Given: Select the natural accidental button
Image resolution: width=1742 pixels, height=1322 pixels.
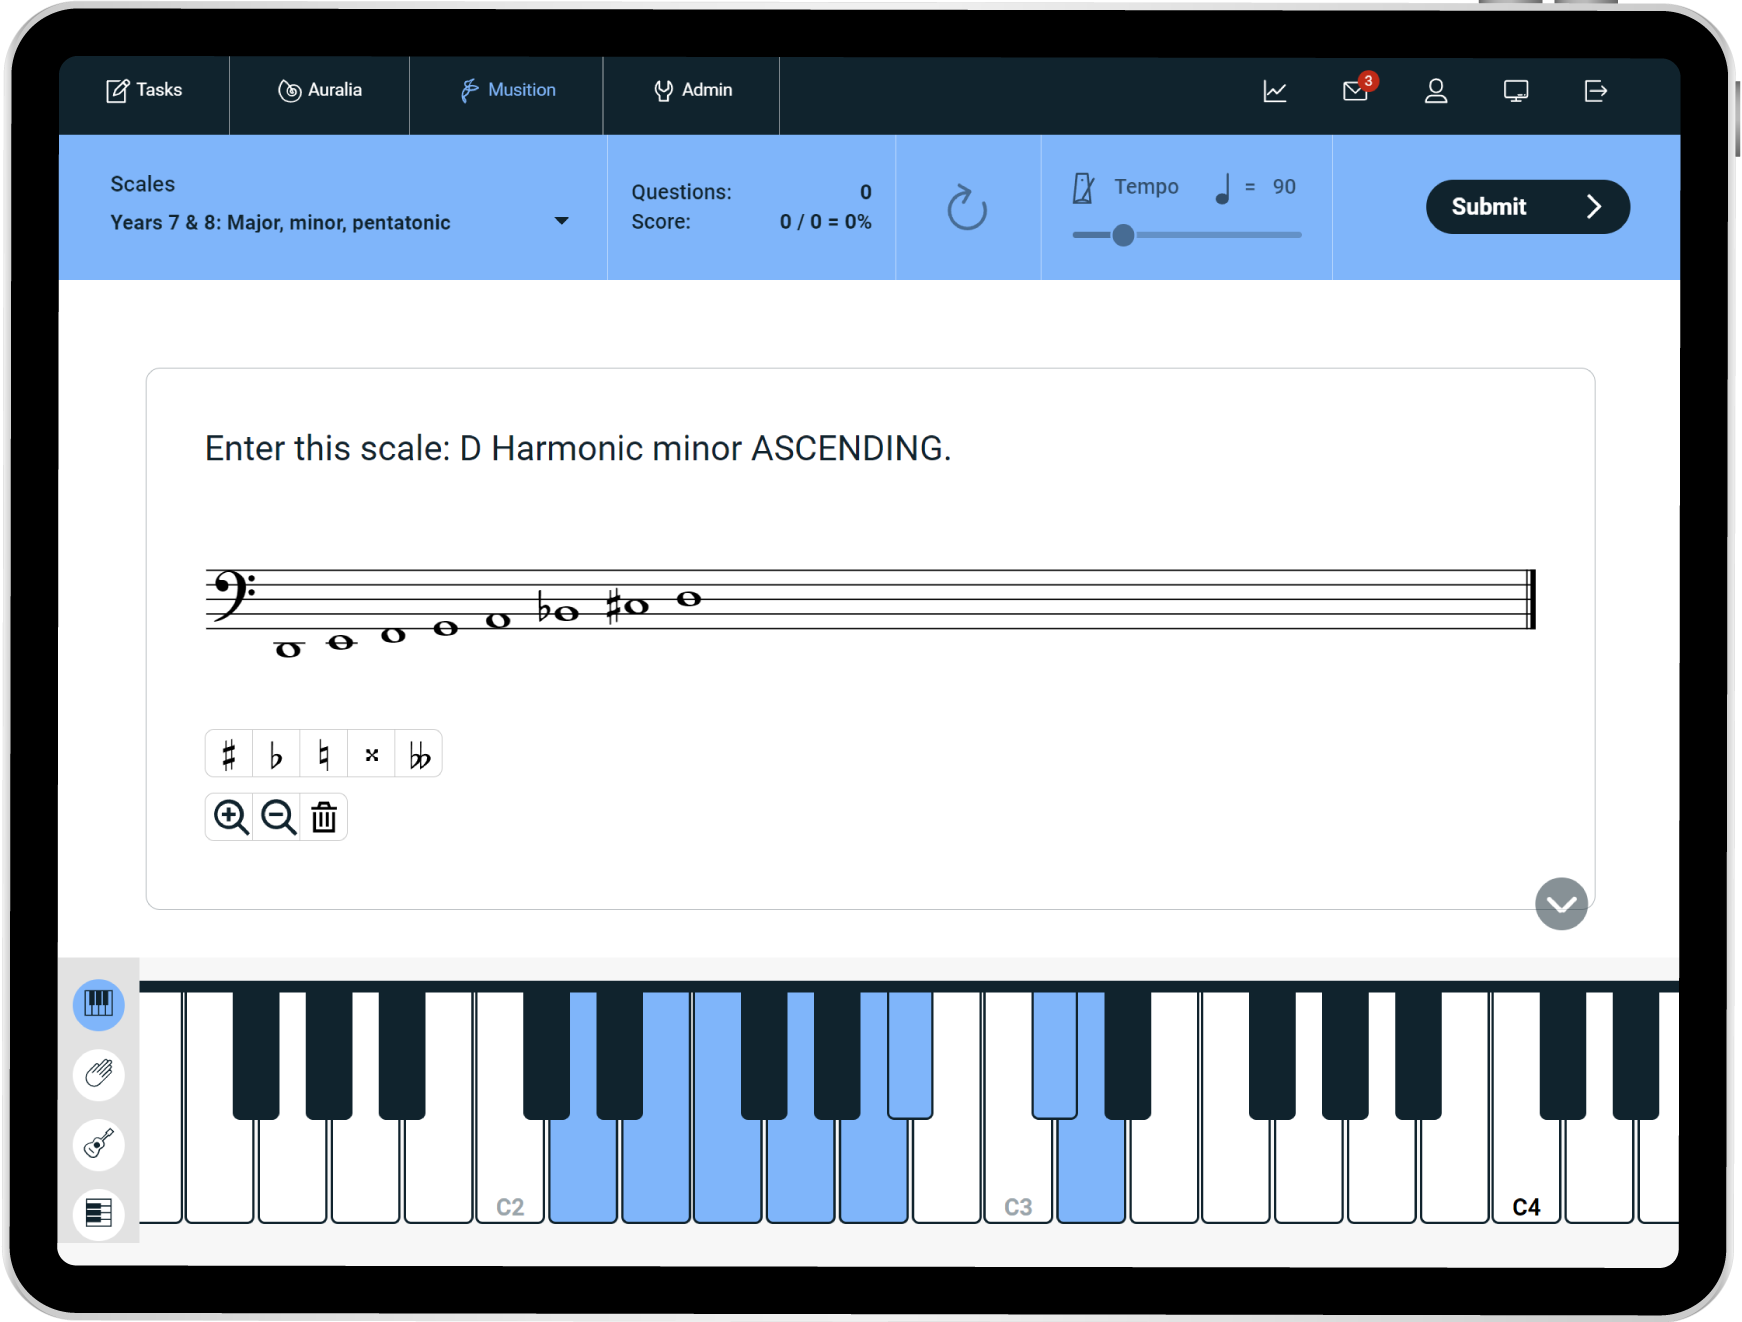Looking at the screenshot, I should (324, 754).
